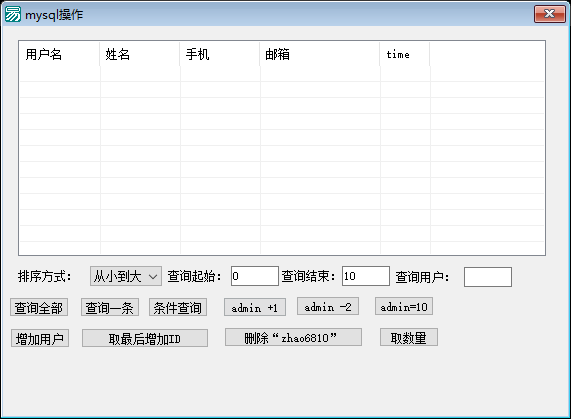The height and width of the screenshot is (419, 571).
Task: Click the app icon in the title bar
Action: pos(13,15)
